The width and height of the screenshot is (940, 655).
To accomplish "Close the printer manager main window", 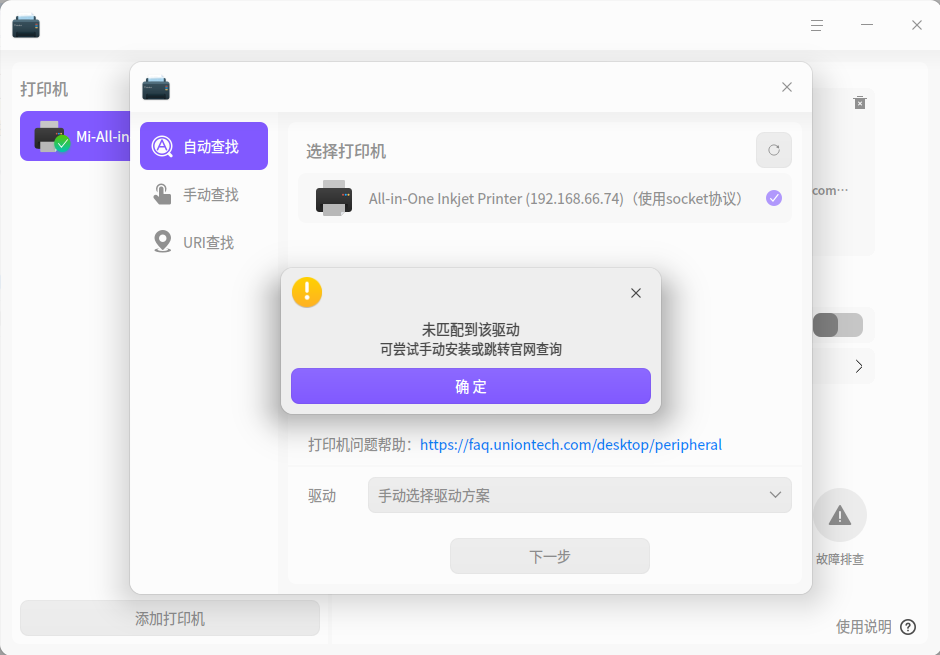I will pyautogui.click(x=917, y=25).
